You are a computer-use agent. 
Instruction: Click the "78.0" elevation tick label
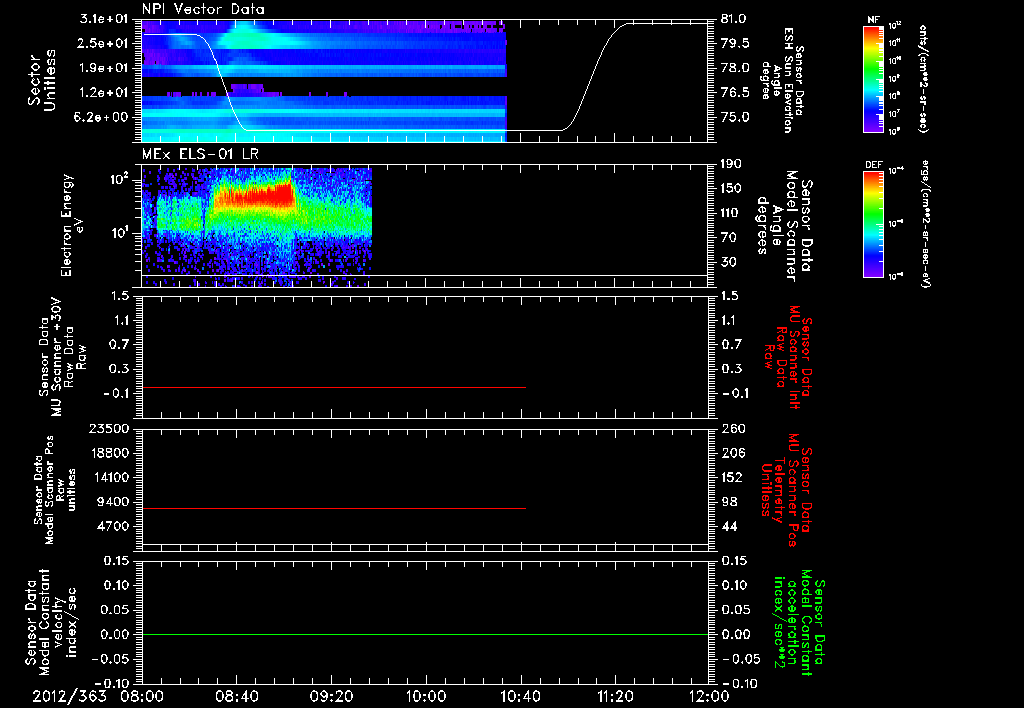[x=734, y=68]
